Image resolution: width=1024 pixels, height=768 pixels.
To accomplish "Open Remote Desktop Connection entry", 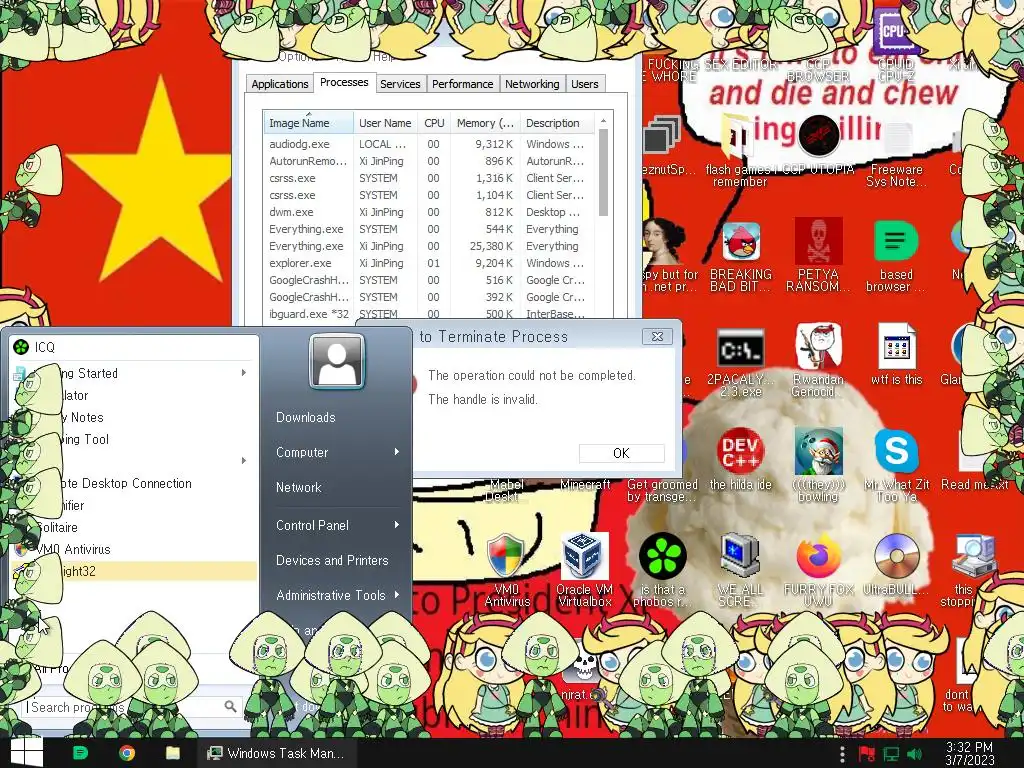I will [x=134, y=483].
